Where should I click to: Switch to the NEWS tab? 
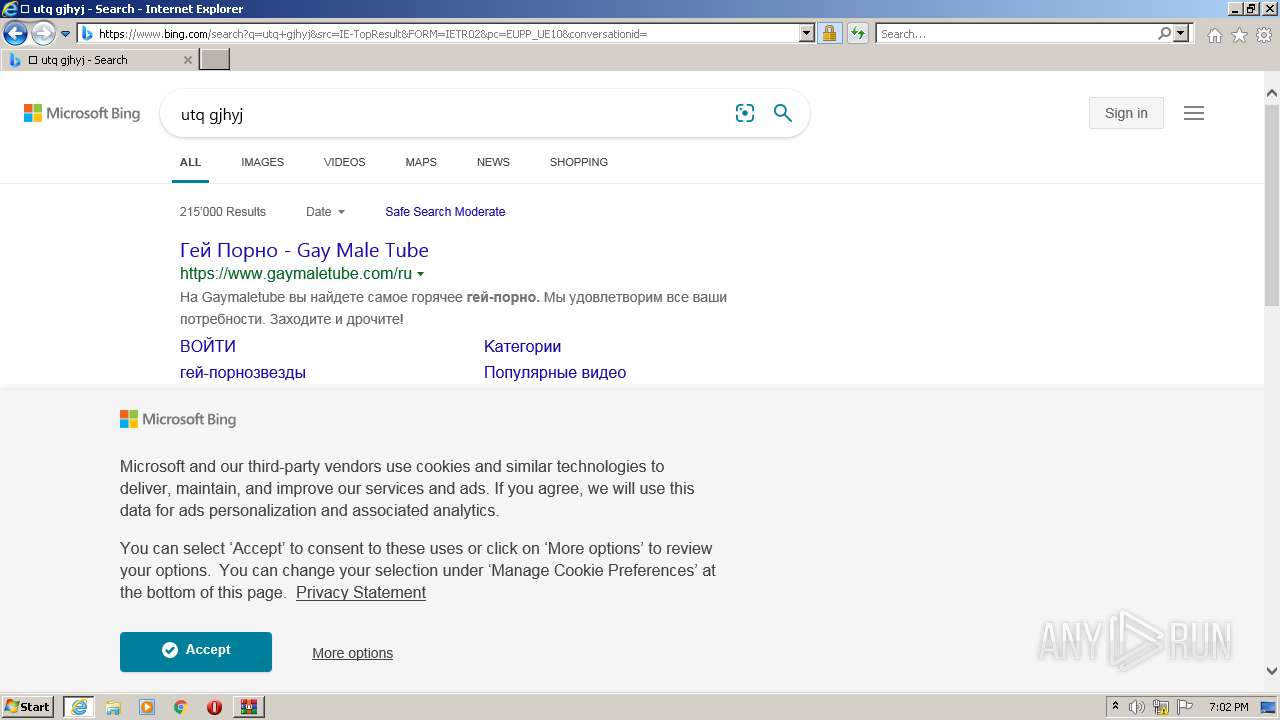point(493,162)
